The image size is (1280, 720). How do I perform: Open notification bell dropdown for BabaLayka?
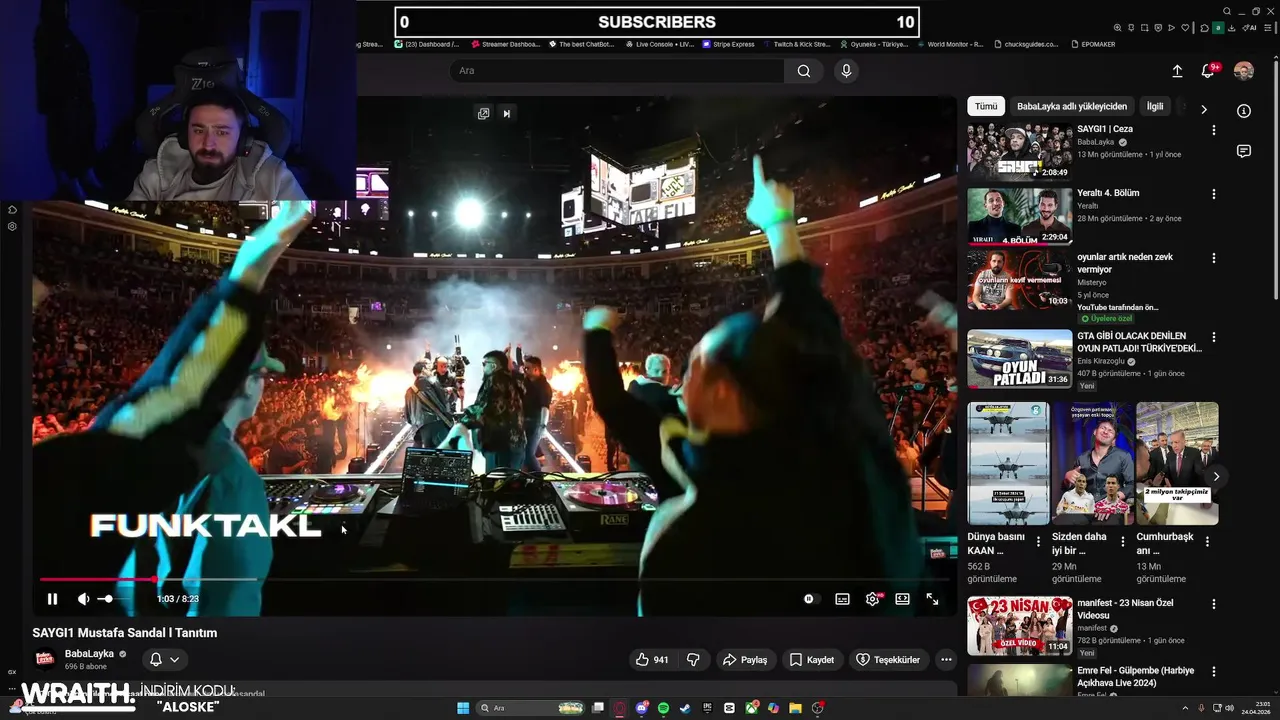[x=164, y=660]
